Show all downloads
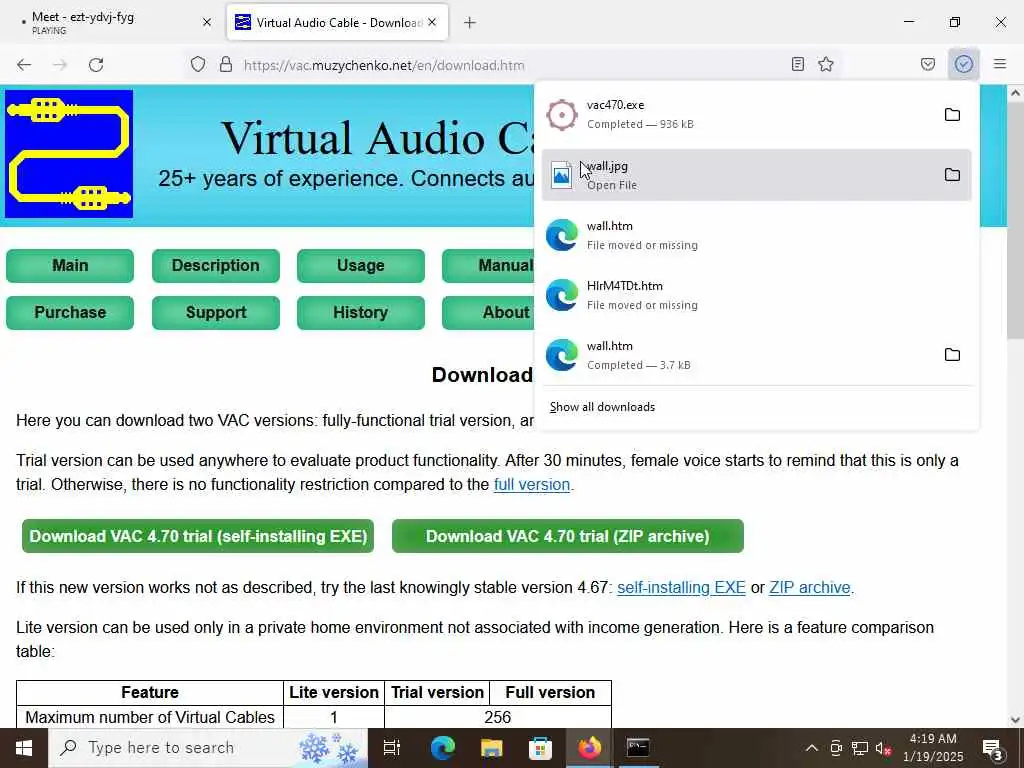 tap(602, 407)
